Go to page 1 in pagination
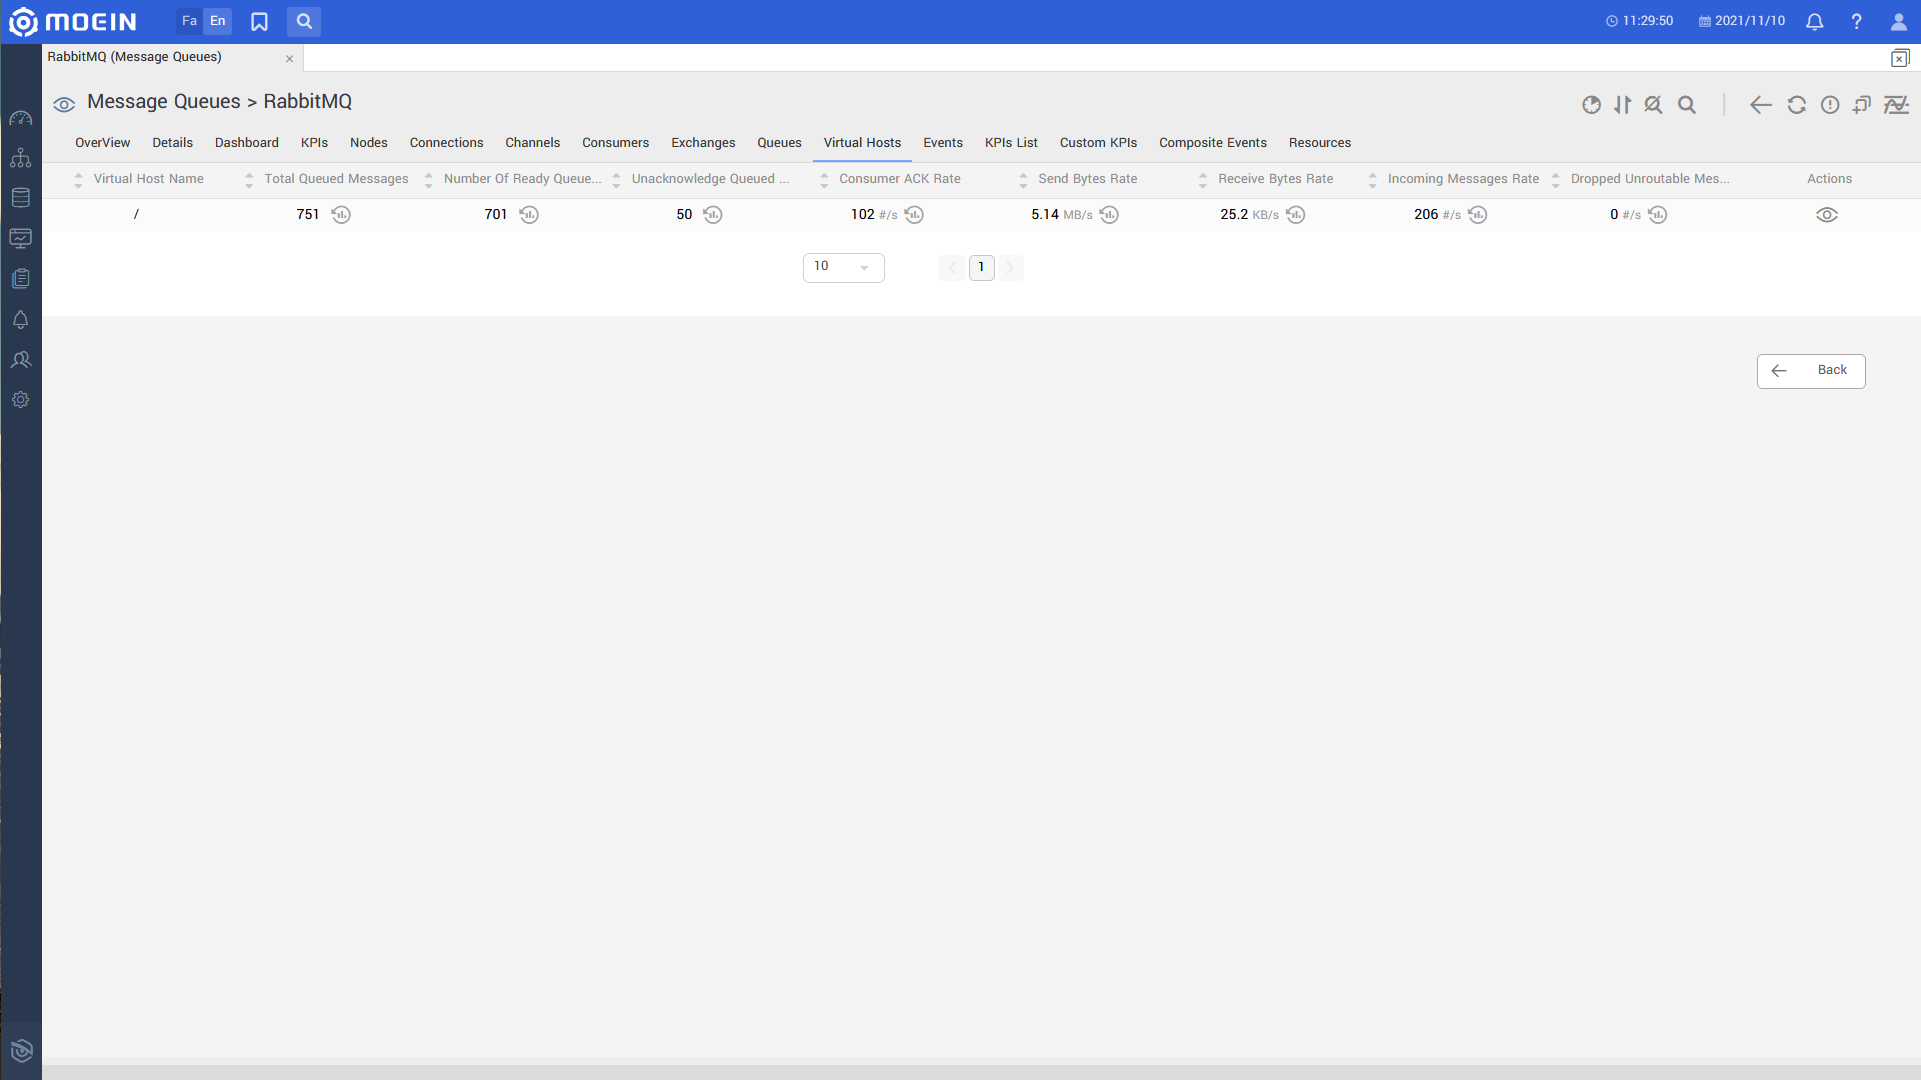The height and width of the screenshot is (1080, 1921). [x=981, y=268]
